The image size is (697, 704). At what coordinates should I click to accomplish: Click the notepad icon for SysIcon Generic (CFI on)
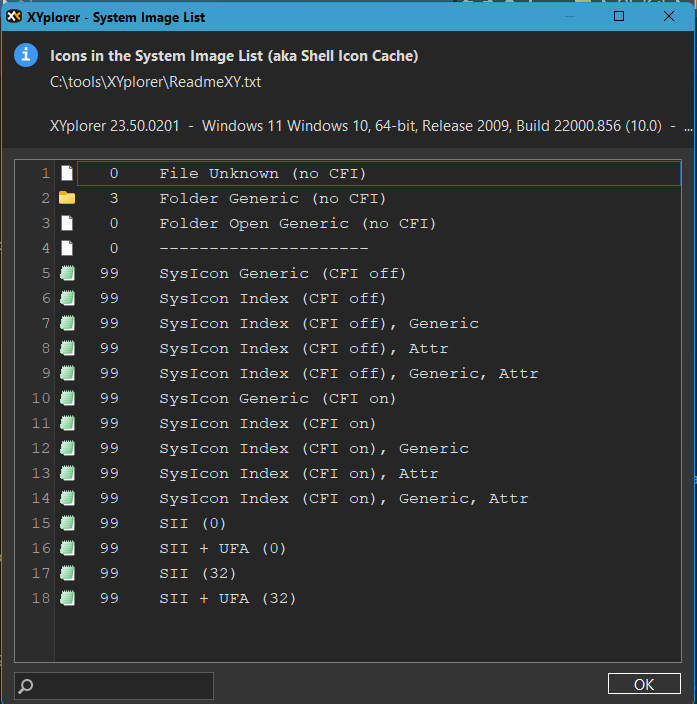pyautogui.click(x=67, y=398)
